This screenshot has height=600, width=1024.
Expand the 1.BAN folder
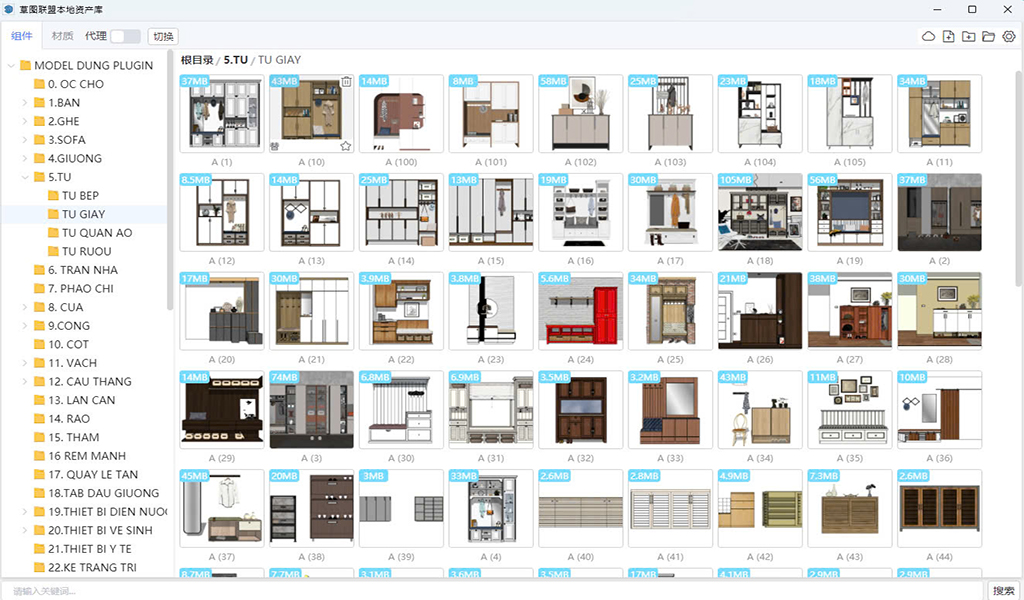click(26, 103)
